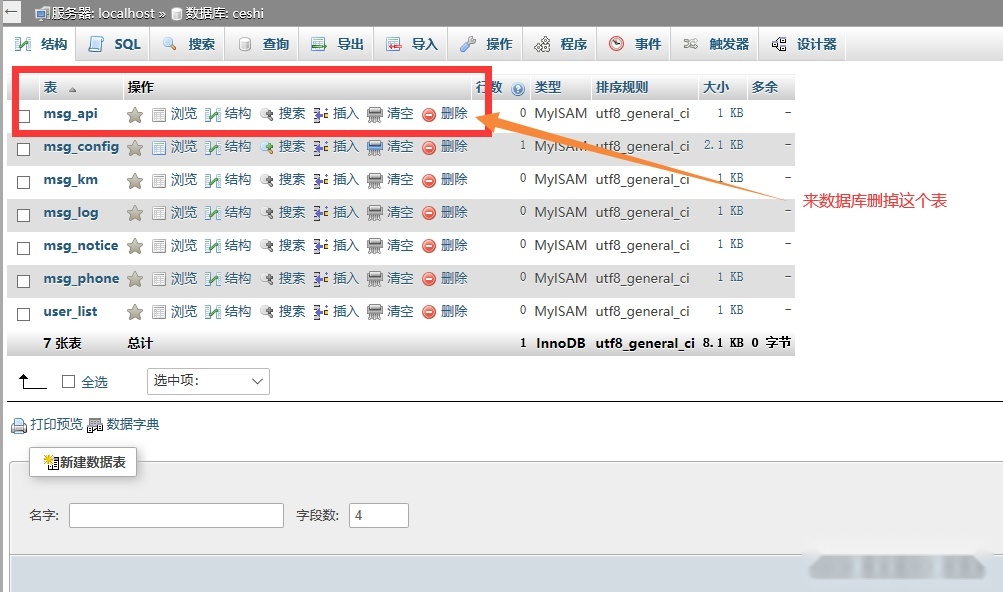Mark msg_config as favorite with star icon
The image size is (1003, 592).
pyautogui.click(x=135, y=146)
